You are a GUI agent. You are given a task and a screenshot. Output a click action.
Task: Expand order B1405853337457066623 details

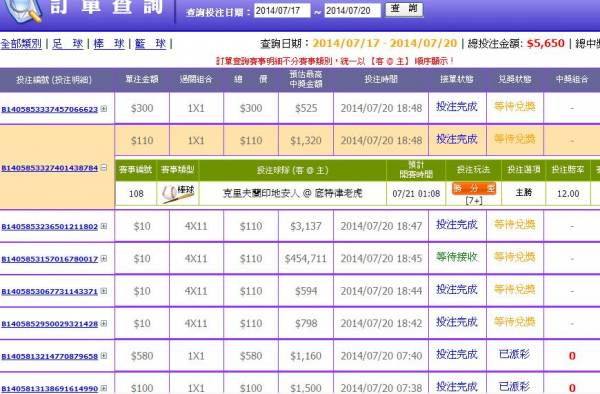pos(104,109)
